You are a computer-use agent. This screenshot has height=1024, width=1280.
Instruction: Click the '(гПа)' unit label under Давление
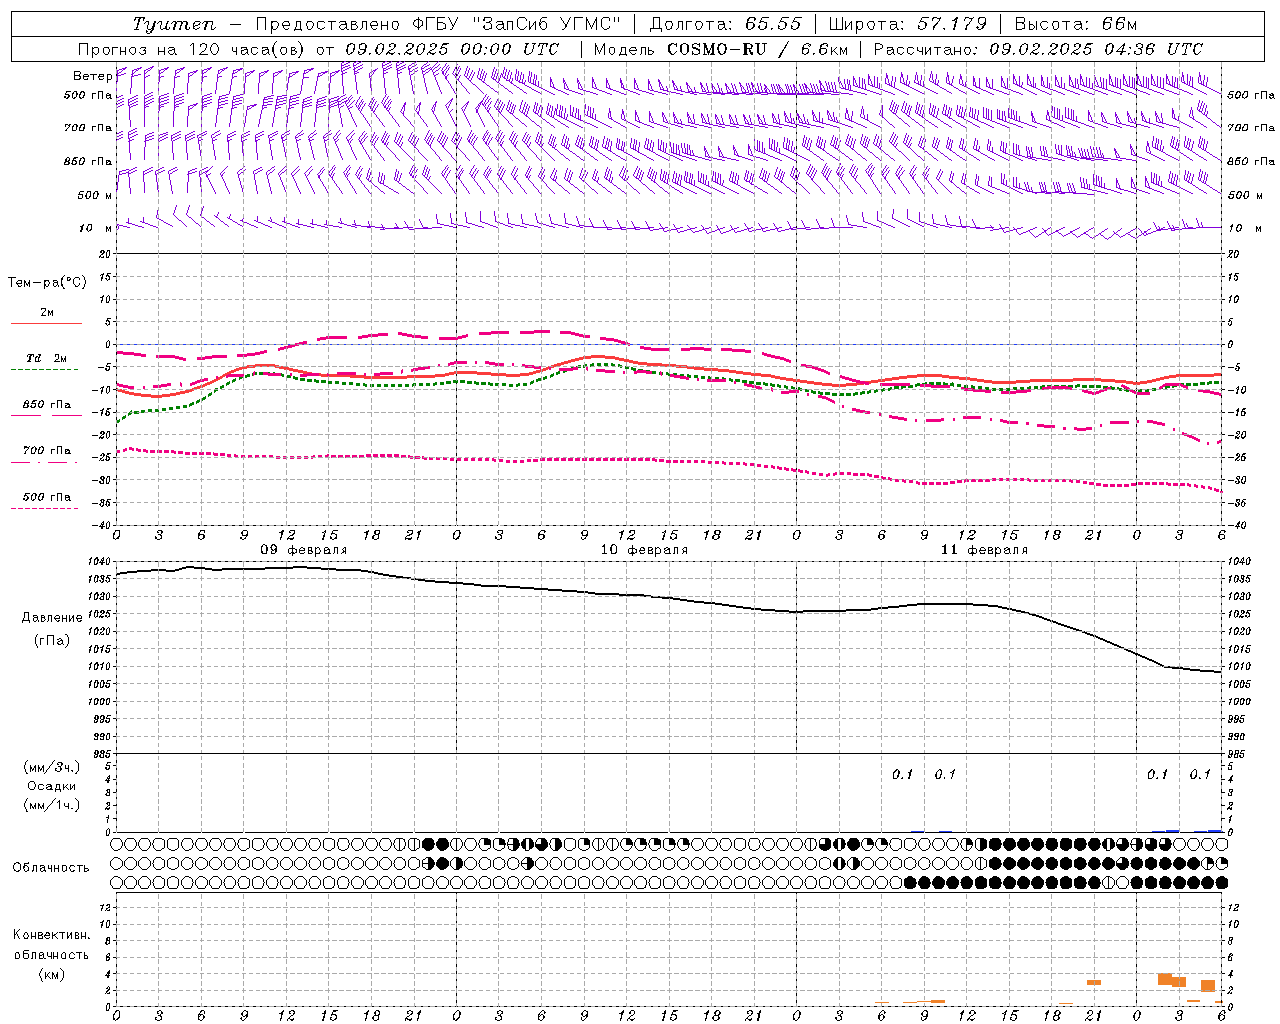pyautogui.click(x=52, y=640)
